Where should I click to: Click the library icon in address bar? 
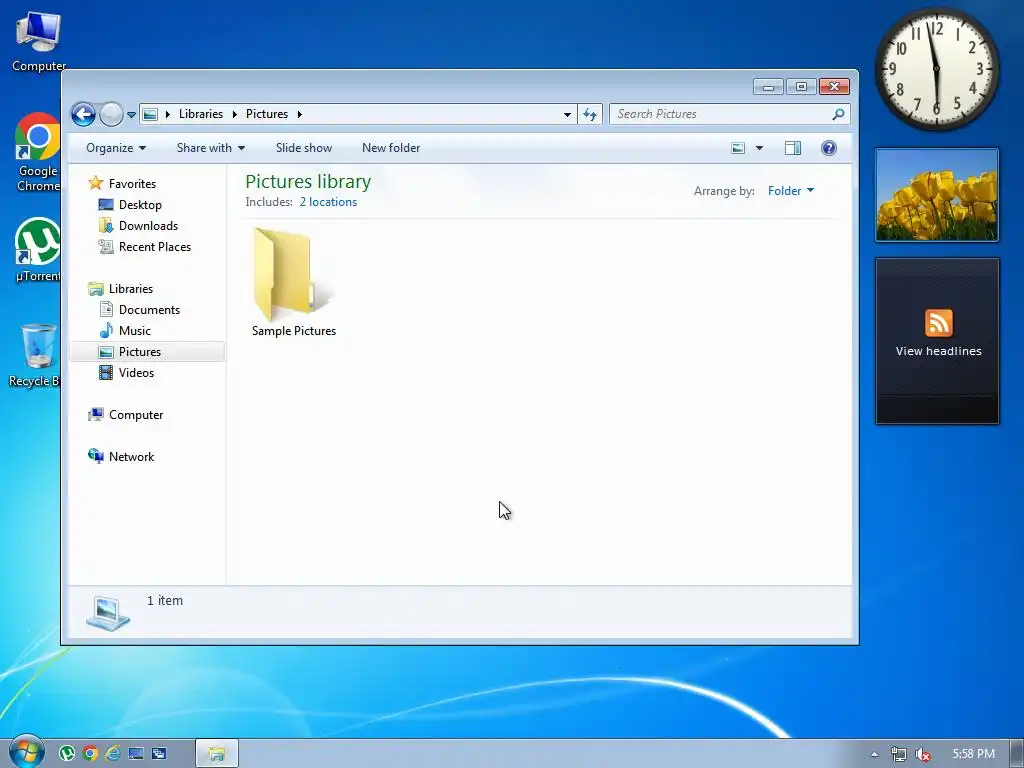(150, 114)
